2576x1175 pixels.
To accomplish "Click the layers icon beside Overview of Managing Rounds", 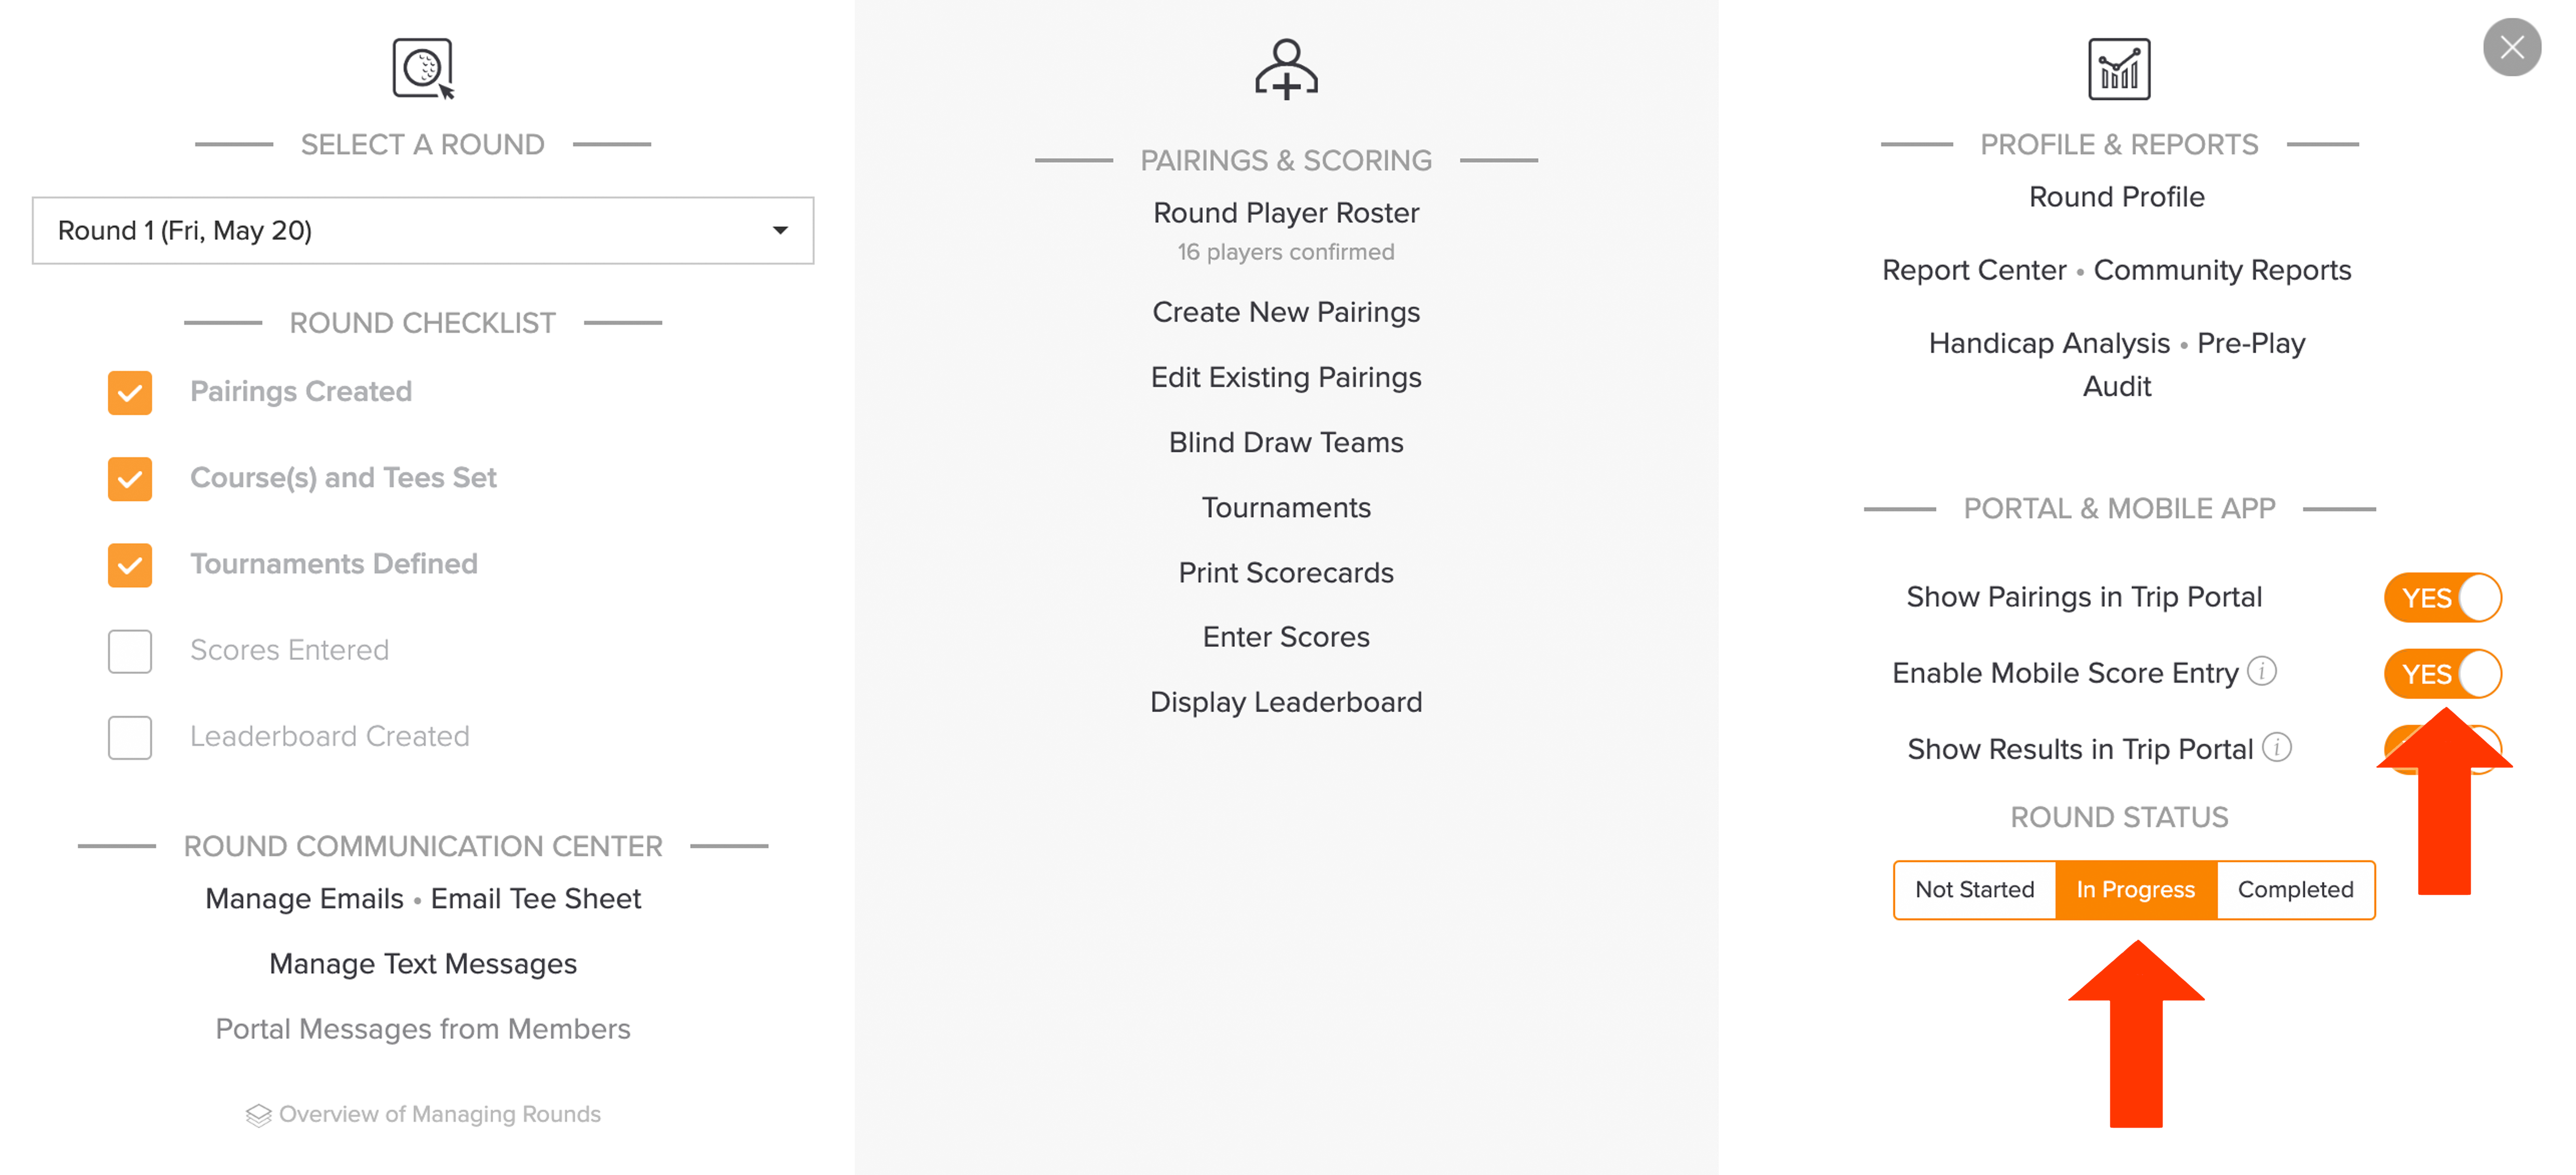I will click(x=258, y=1114).
